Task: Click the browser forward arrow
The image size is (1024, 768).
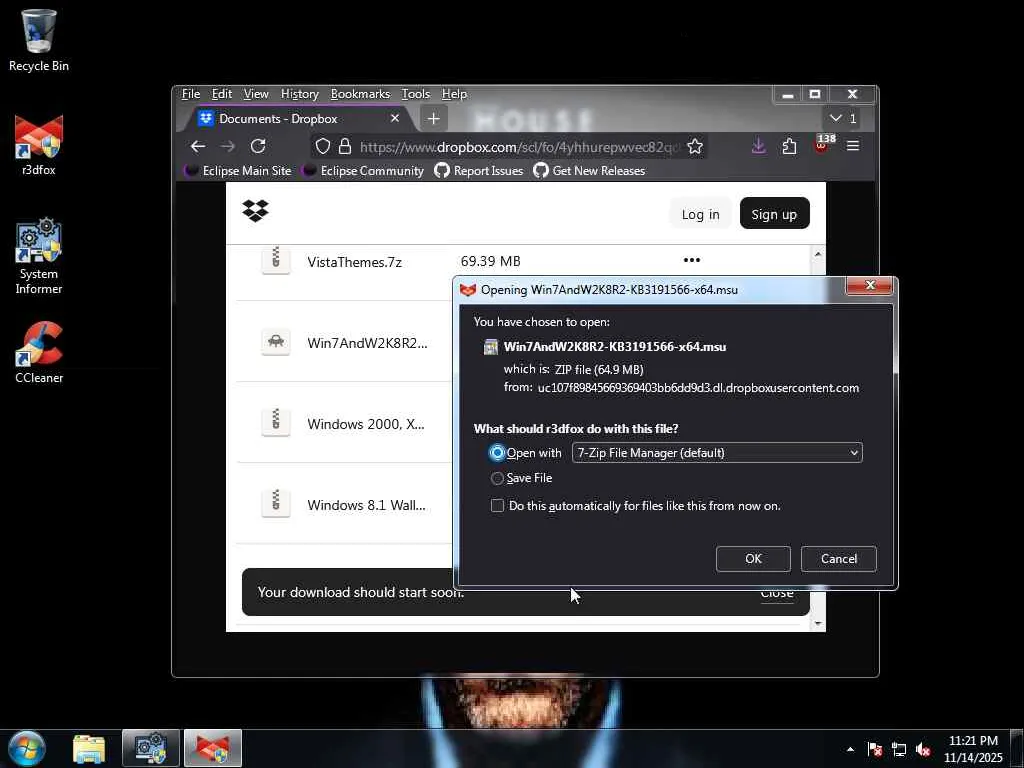Action: point(227,146)
